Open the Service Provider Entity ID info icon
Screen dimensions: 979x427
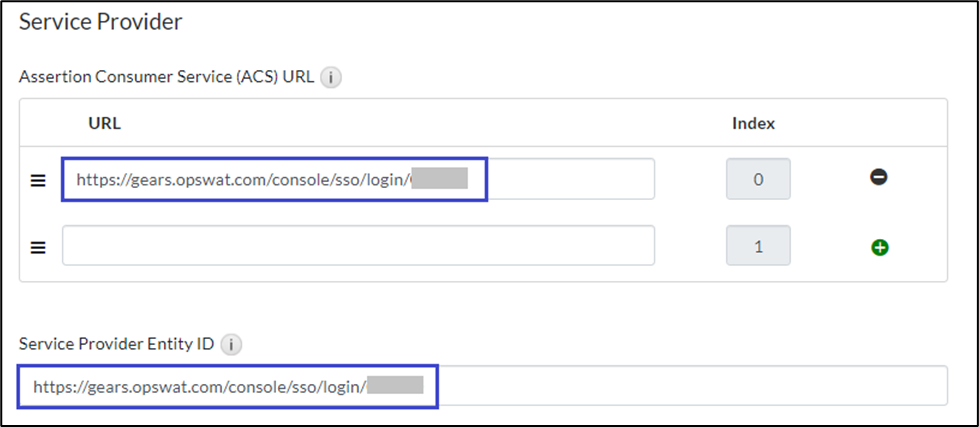click(232, 345)
